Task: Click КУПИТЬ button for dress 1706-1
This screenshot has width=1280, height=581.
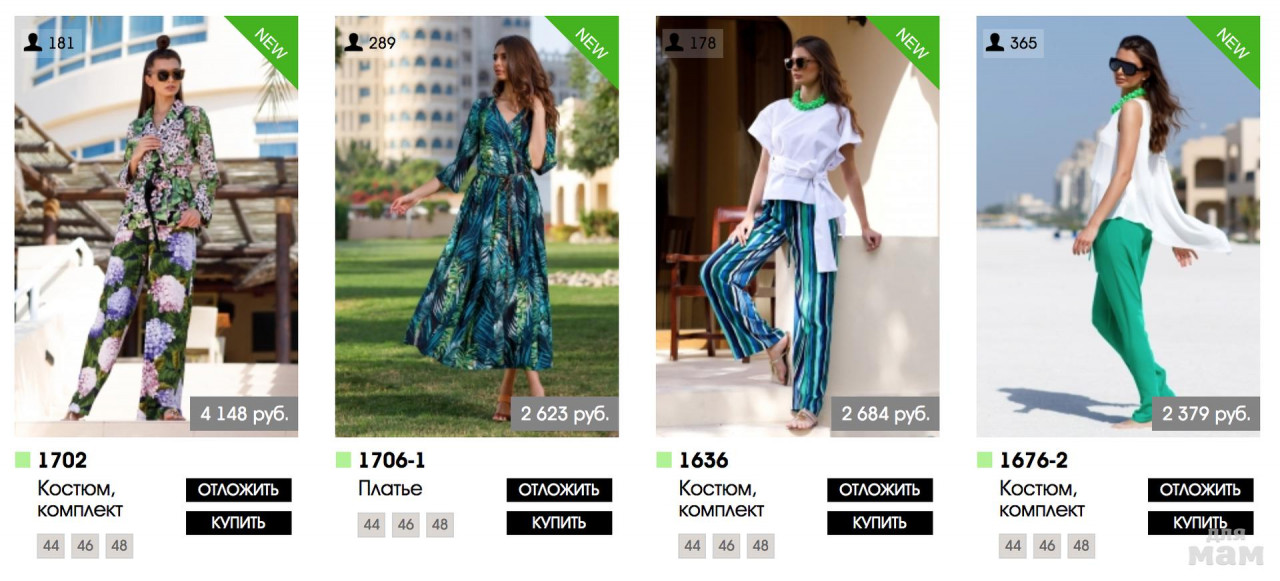Action: (559, 523)
